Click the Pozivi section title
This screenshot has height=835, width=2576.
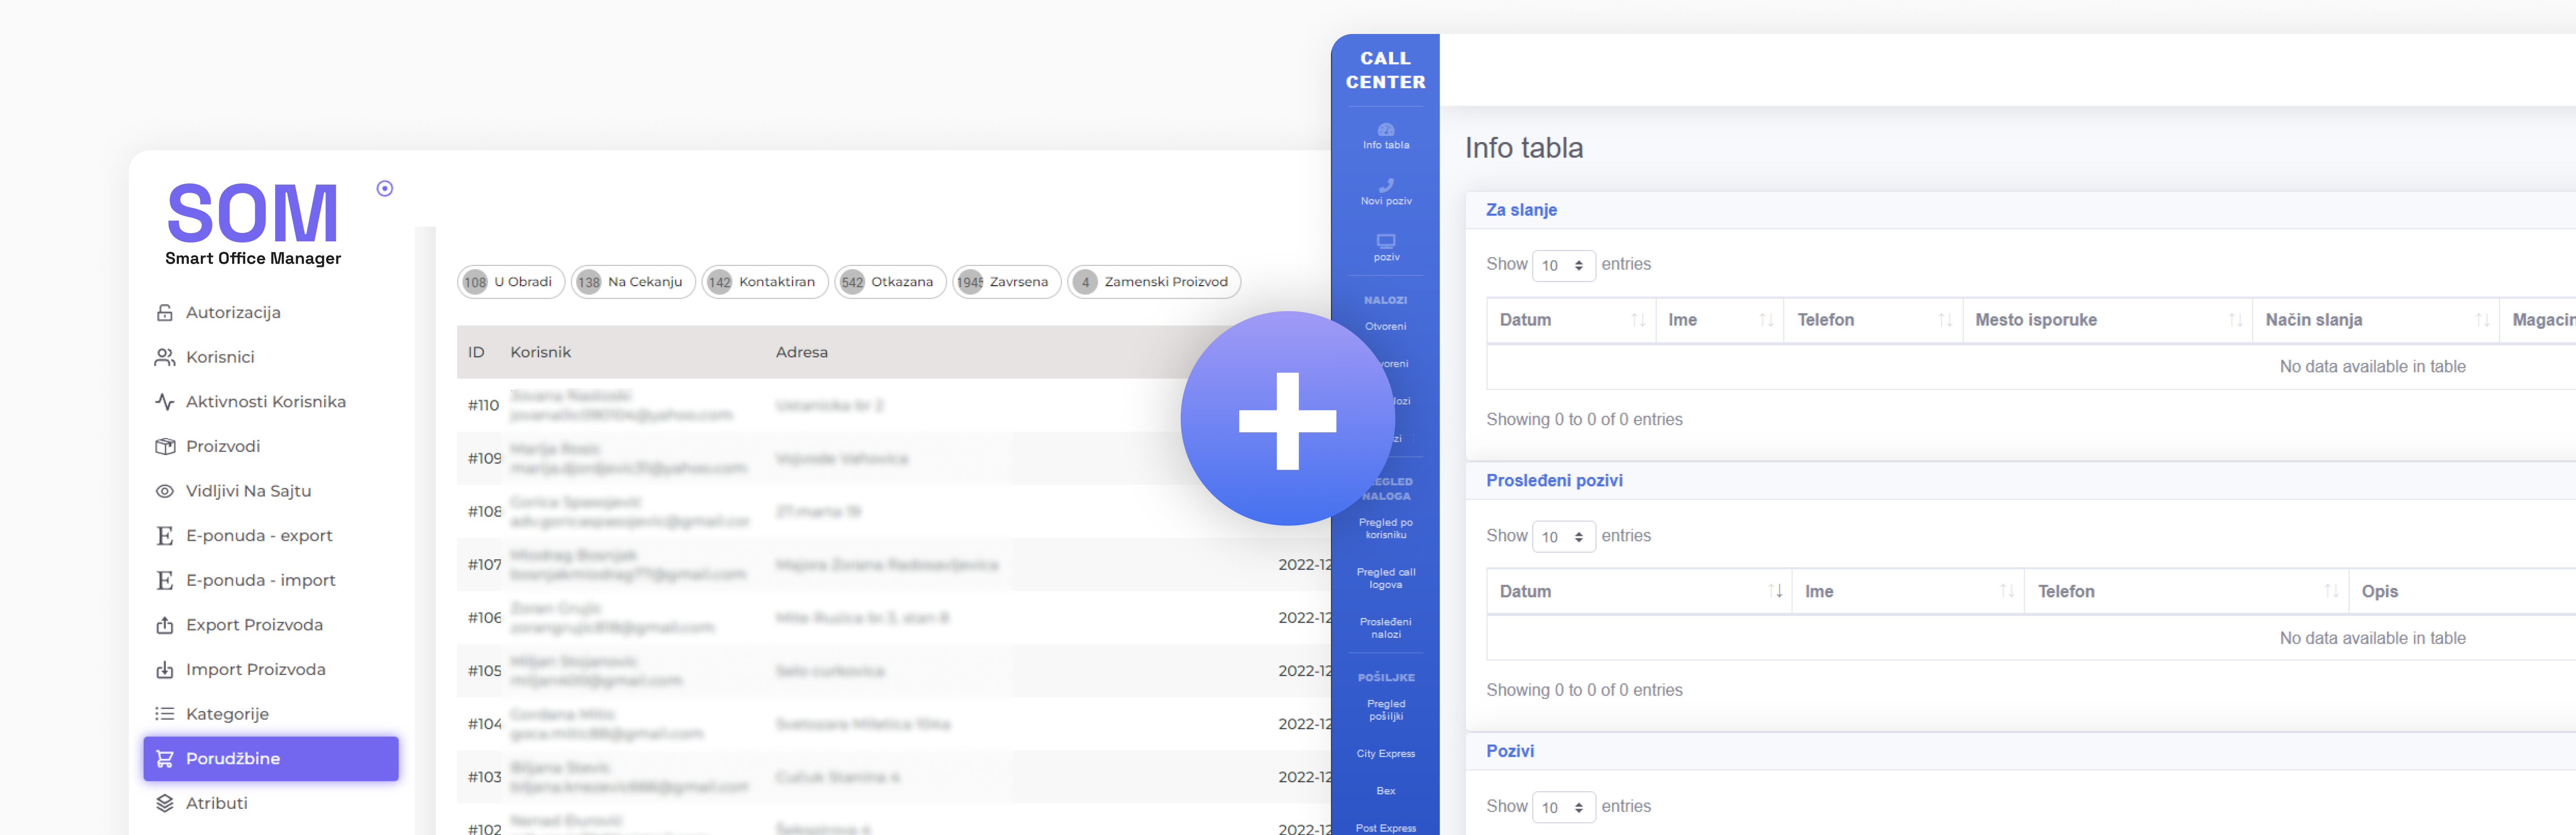pos(1509,752)
